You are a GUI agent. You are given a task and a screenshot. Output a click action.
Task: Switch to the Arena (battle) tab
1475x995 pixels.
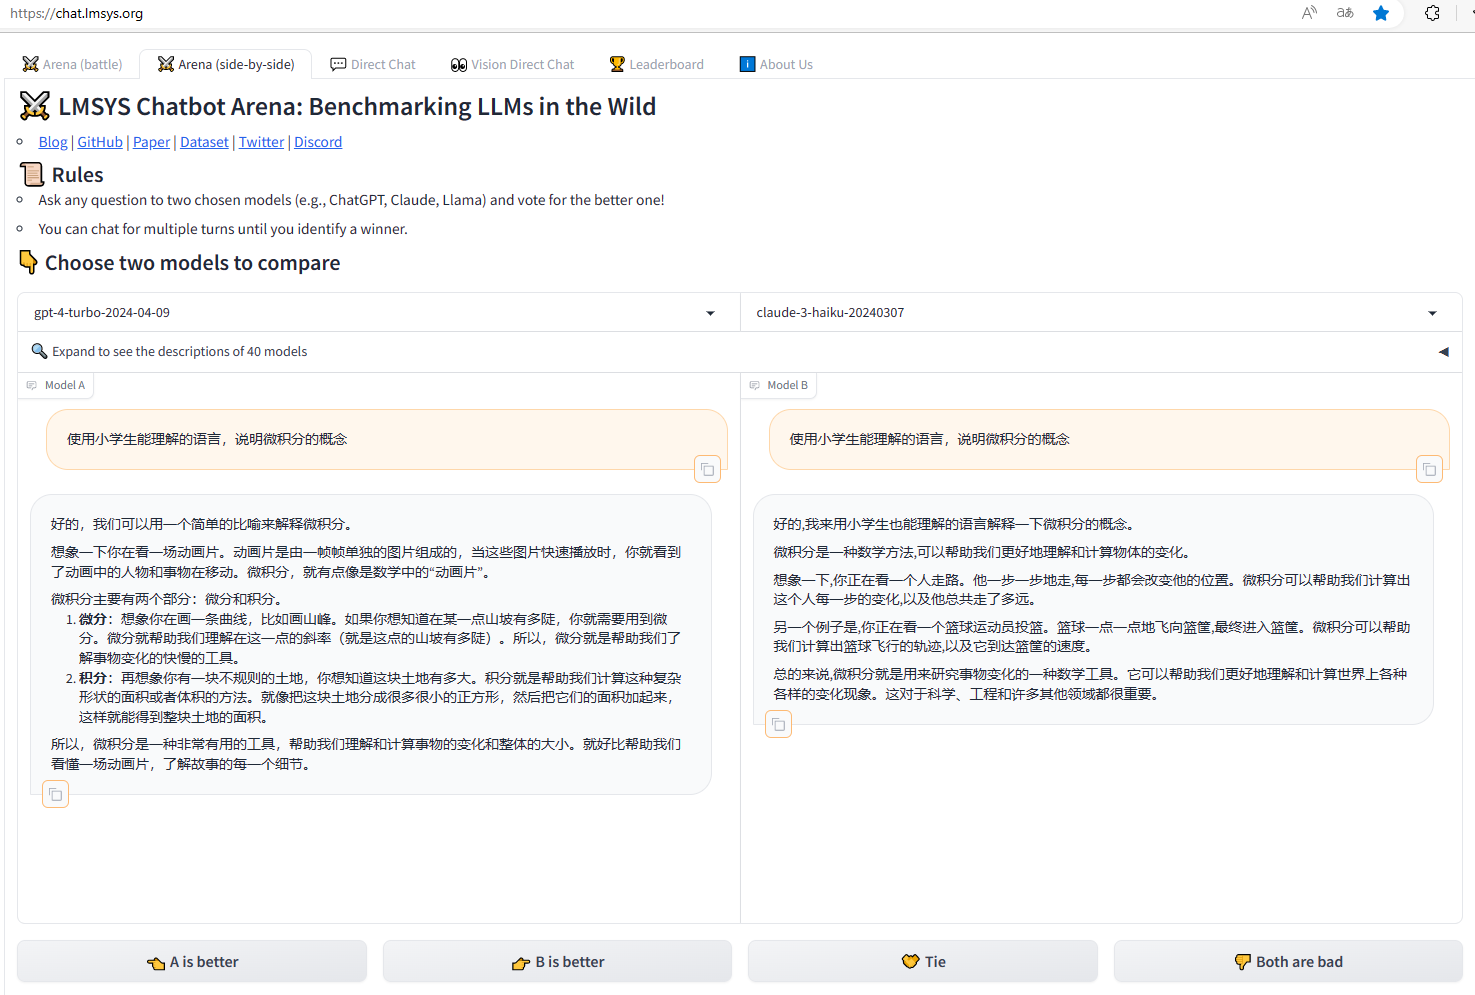click(x=72, y=64)
